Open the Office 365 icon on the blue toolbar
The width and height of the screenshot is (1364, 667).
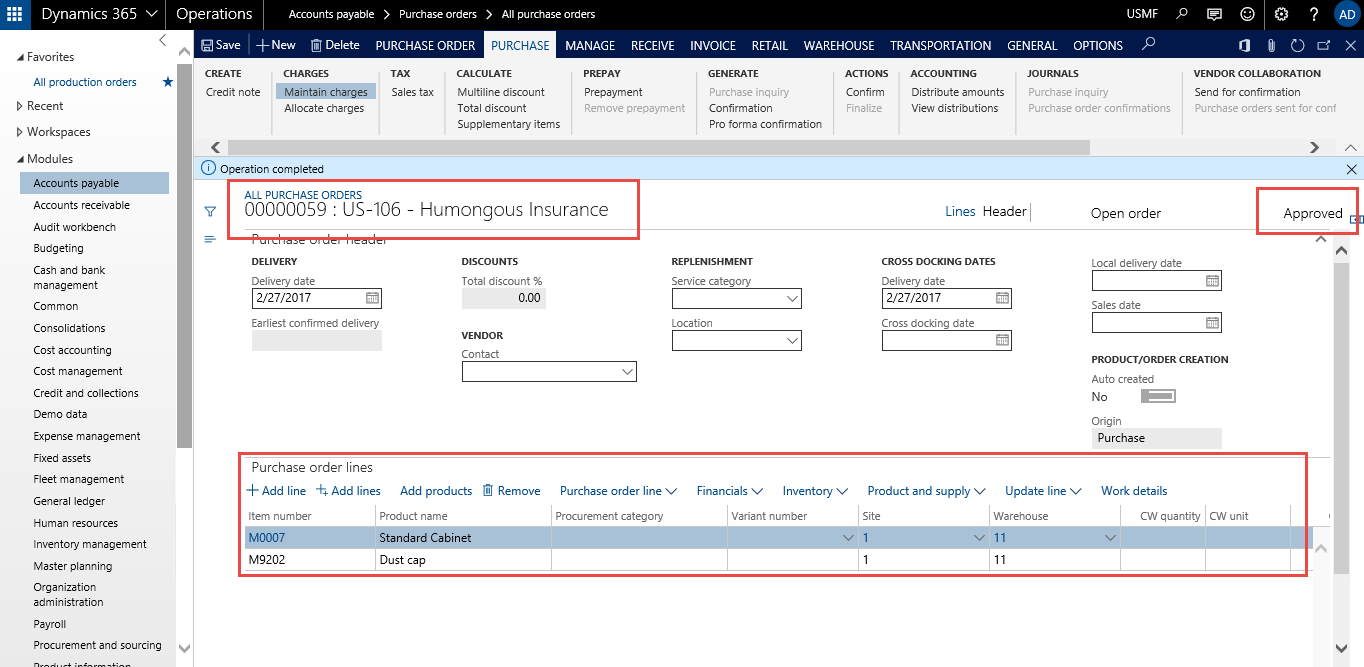(1243, 45)
